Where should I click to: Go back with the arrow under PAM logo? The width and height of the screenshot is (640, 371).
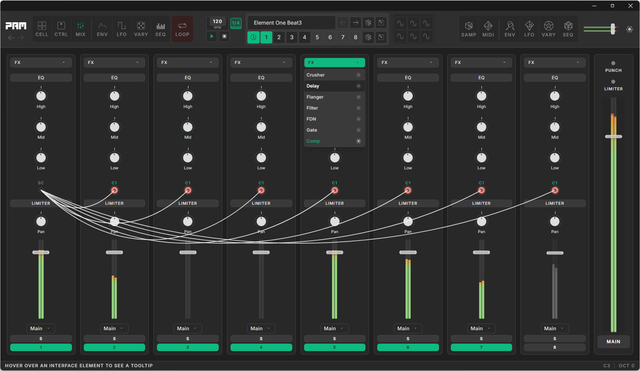tap(11, 38)
